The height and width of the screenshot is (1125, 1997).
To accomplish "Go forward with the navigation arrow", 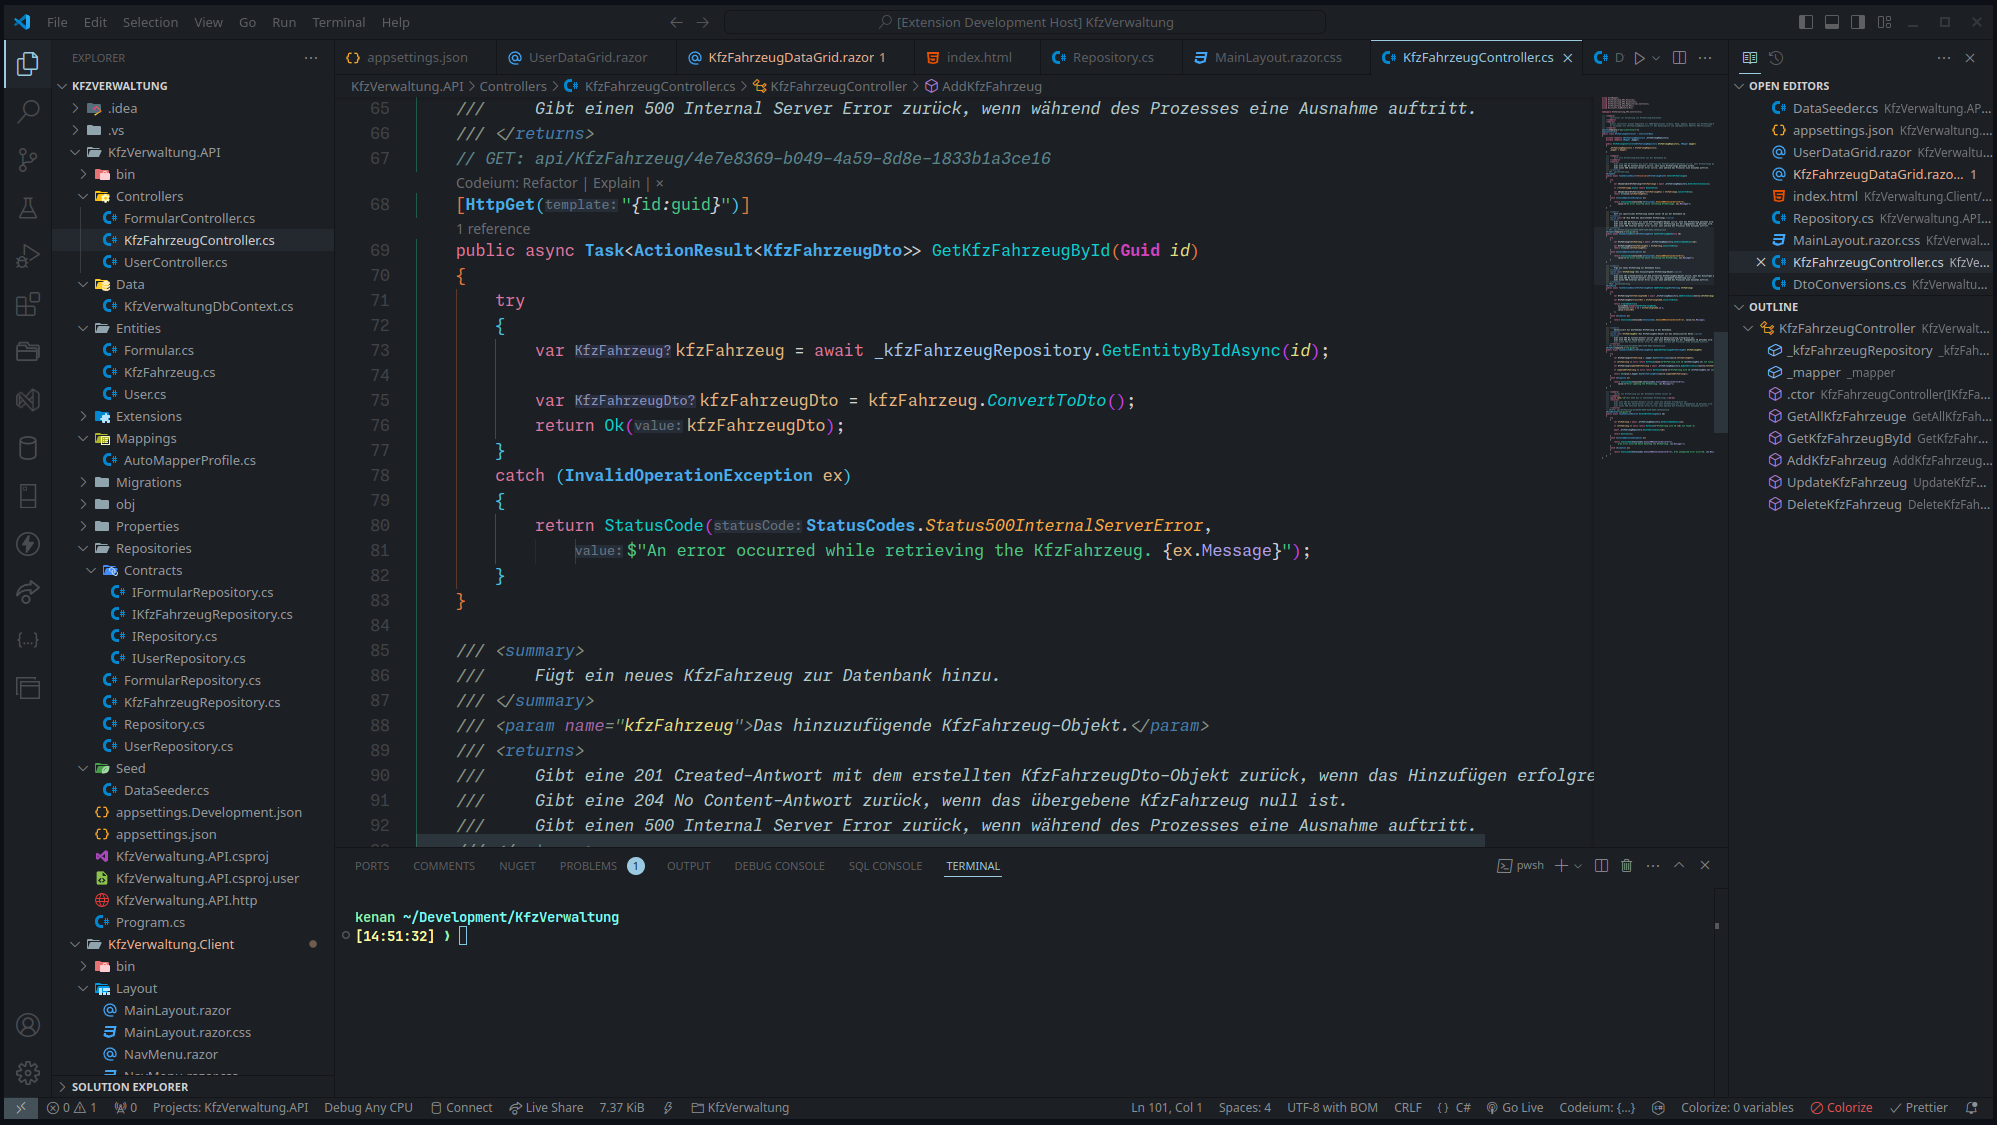I will point(703,22).
